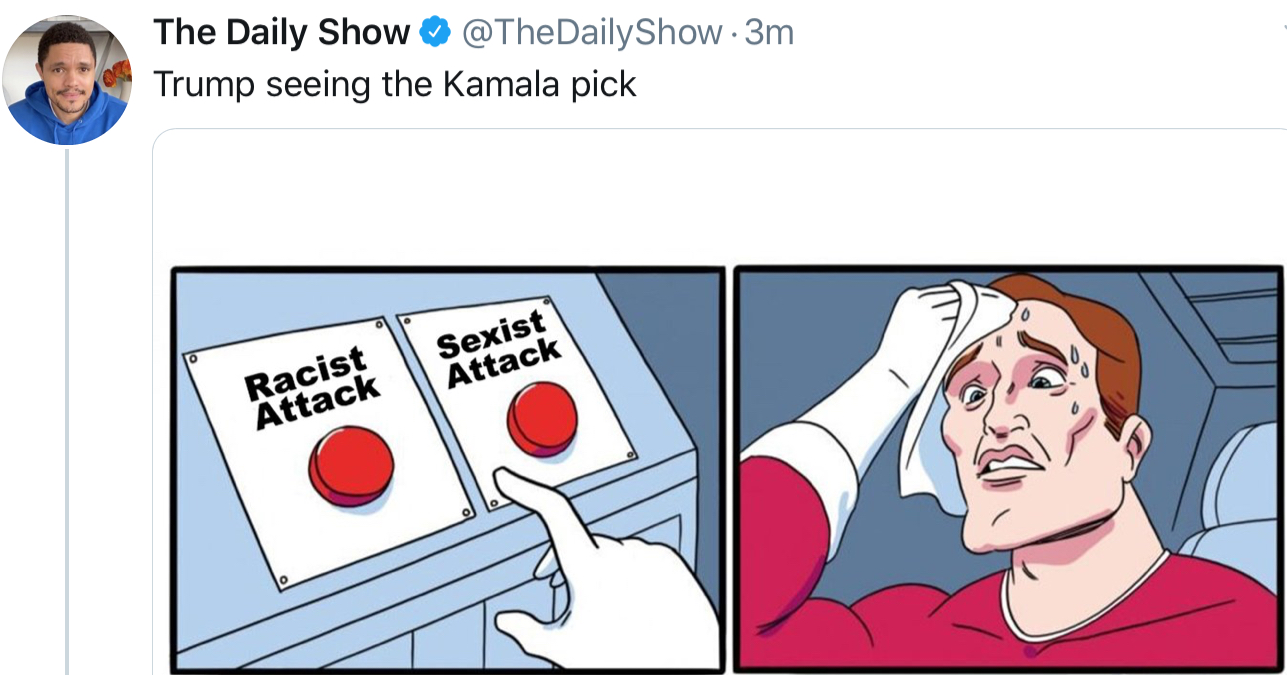Open the right meme panel with sweating man

1009,469
